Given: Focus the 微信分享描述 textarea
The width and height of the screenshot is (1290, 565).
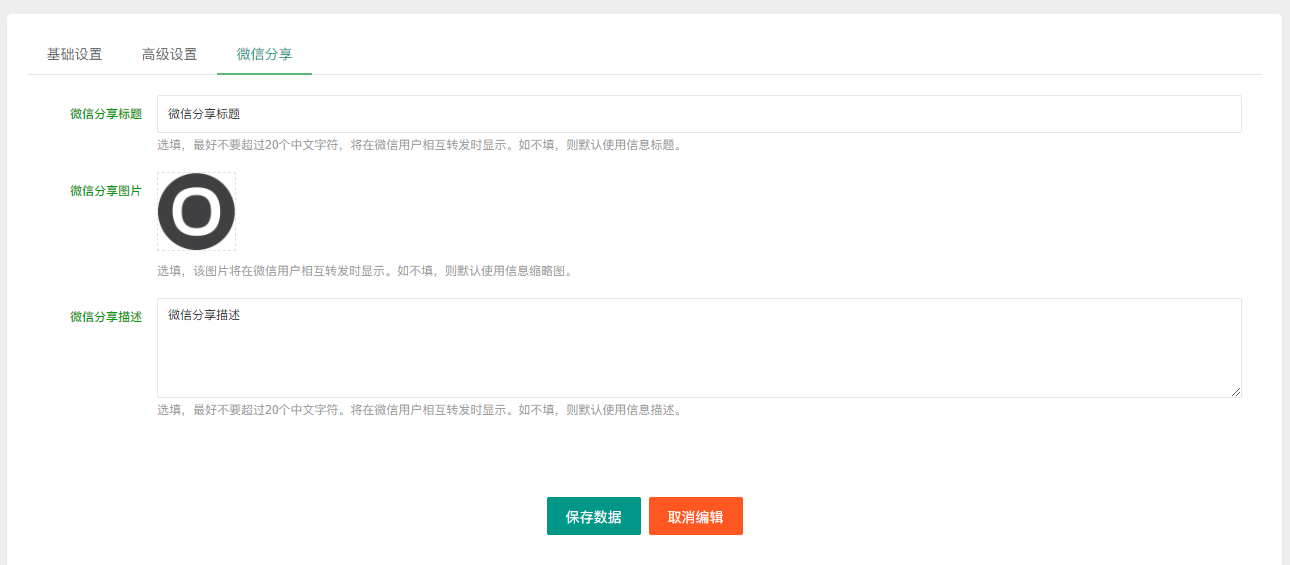Looking at the screenshot, I should coord(699,348).
